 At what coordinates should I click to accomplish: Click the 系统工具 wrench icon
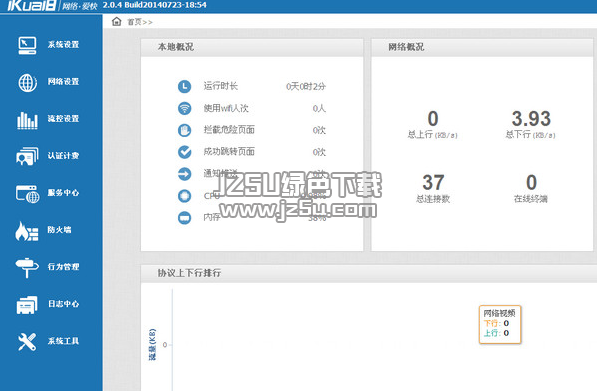click(x=27, y=342)
